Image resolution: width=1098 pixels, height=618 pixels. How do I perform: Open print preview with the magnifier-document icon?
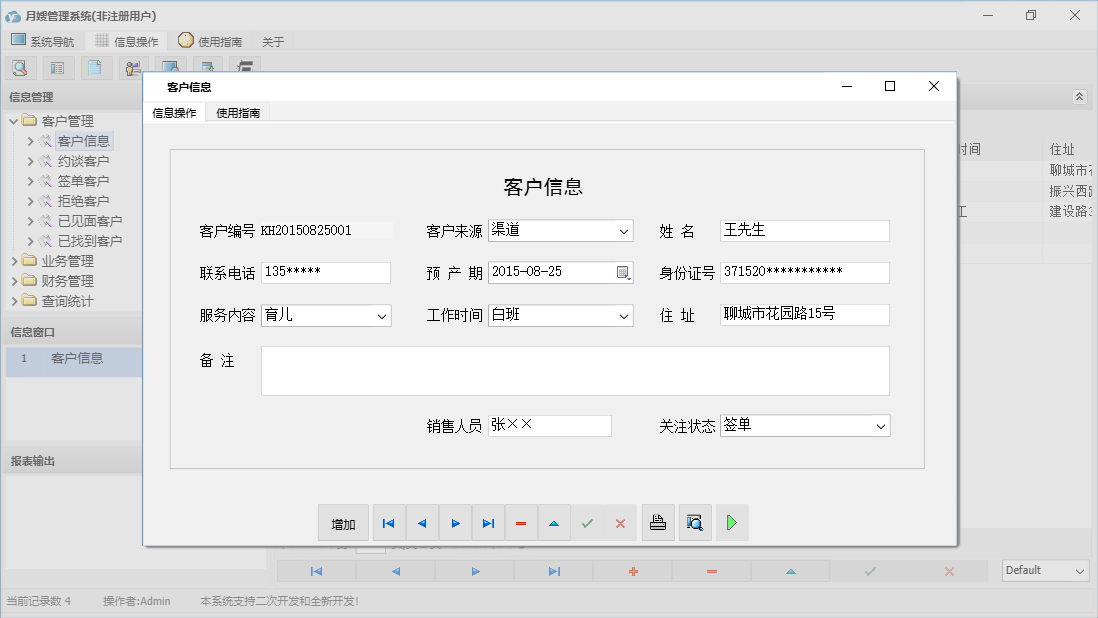695,522
